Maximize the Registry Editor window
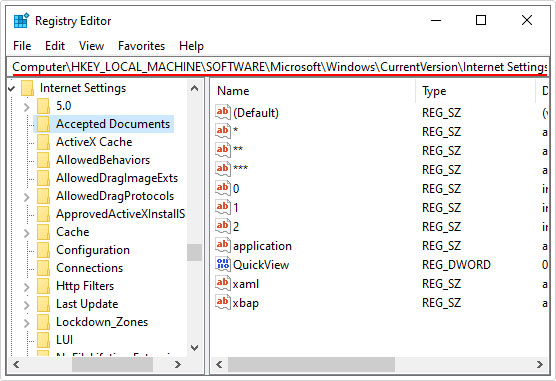This screenshot has width=556, height=381. [x=481, y=20]
